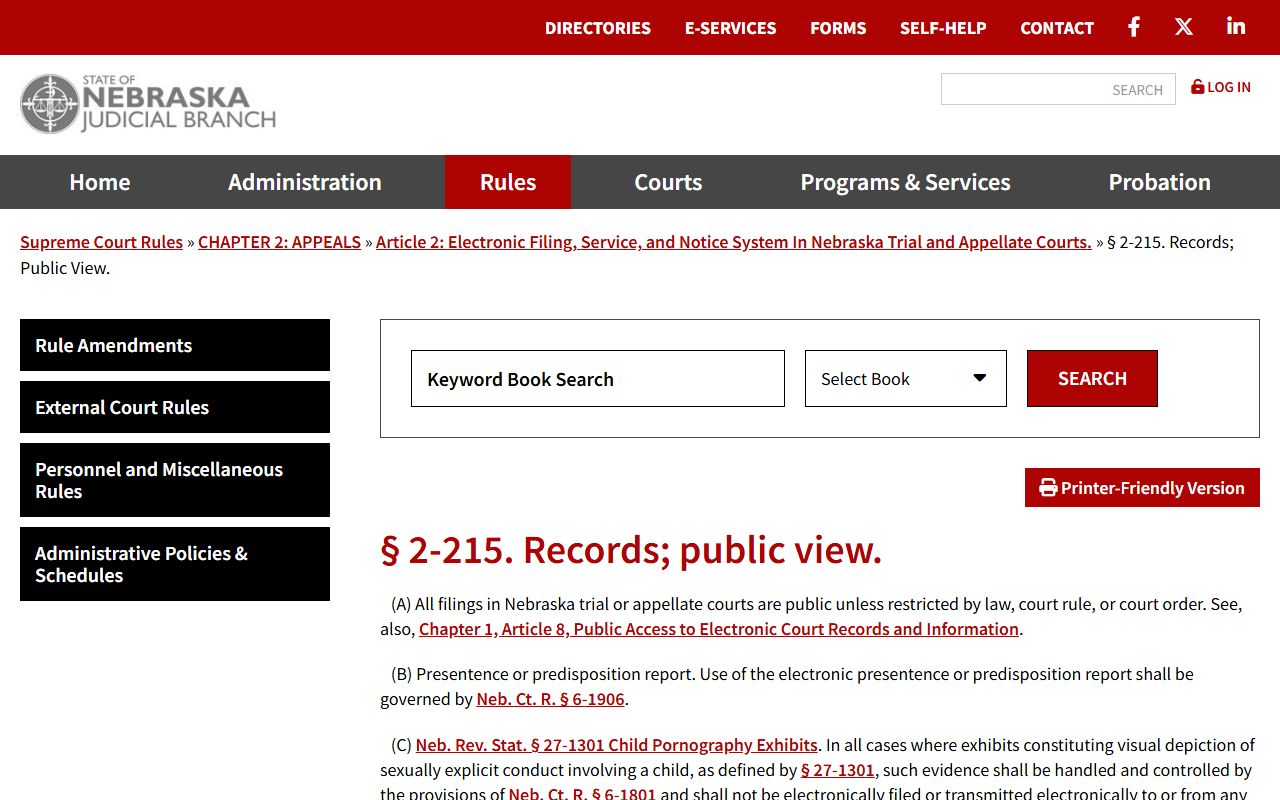Open Neb. Ct. R. § 6-1906 link
Viewport: 1280px width, 800px height.
tap(550, 699)
